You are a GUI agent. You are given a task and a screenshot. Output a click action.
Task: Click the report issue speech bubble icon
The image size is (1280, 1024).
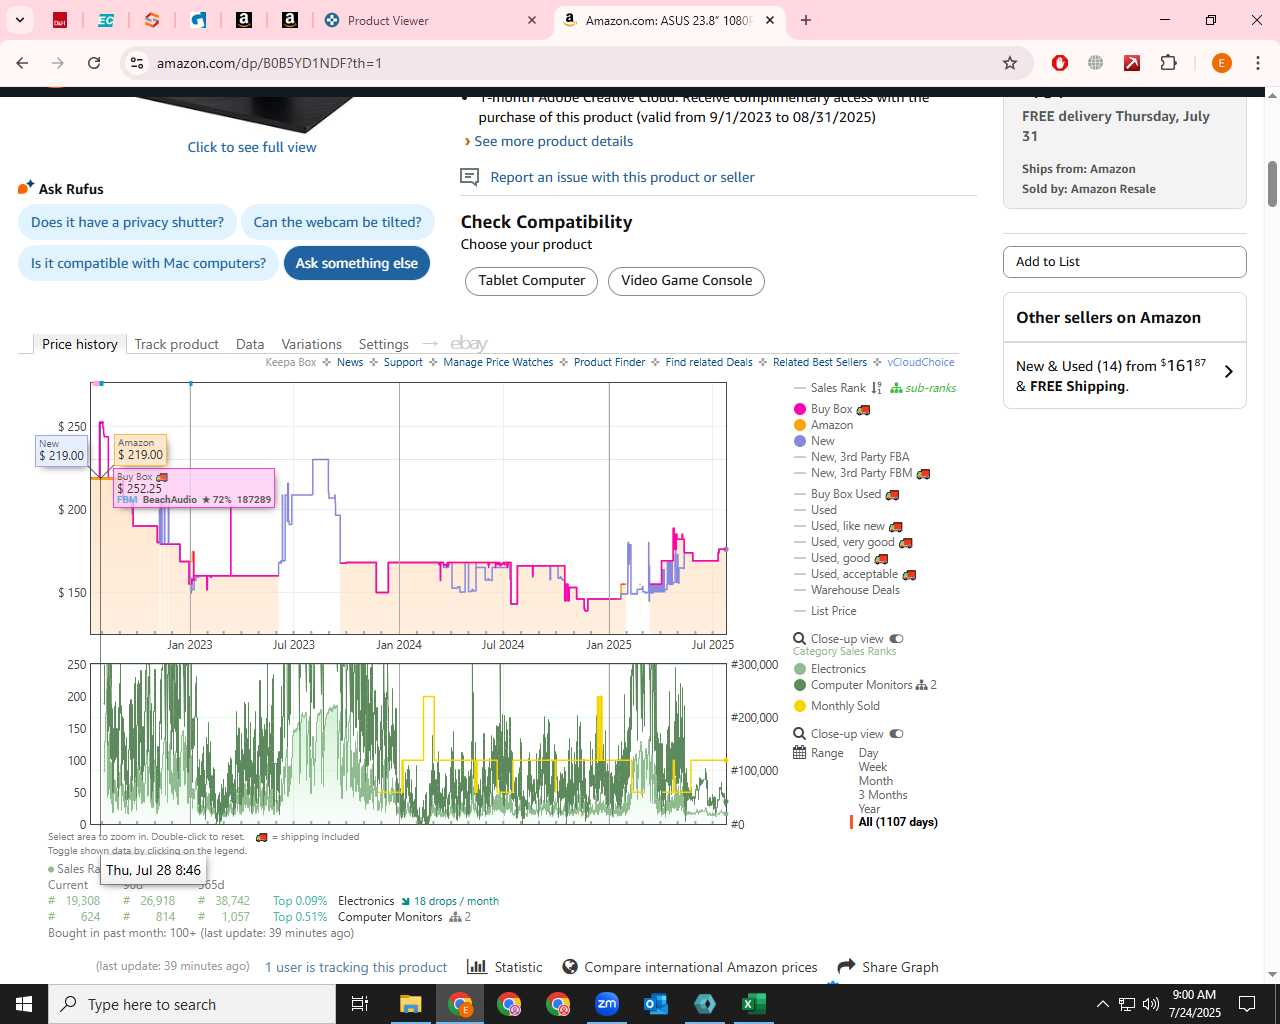point(469,177)
